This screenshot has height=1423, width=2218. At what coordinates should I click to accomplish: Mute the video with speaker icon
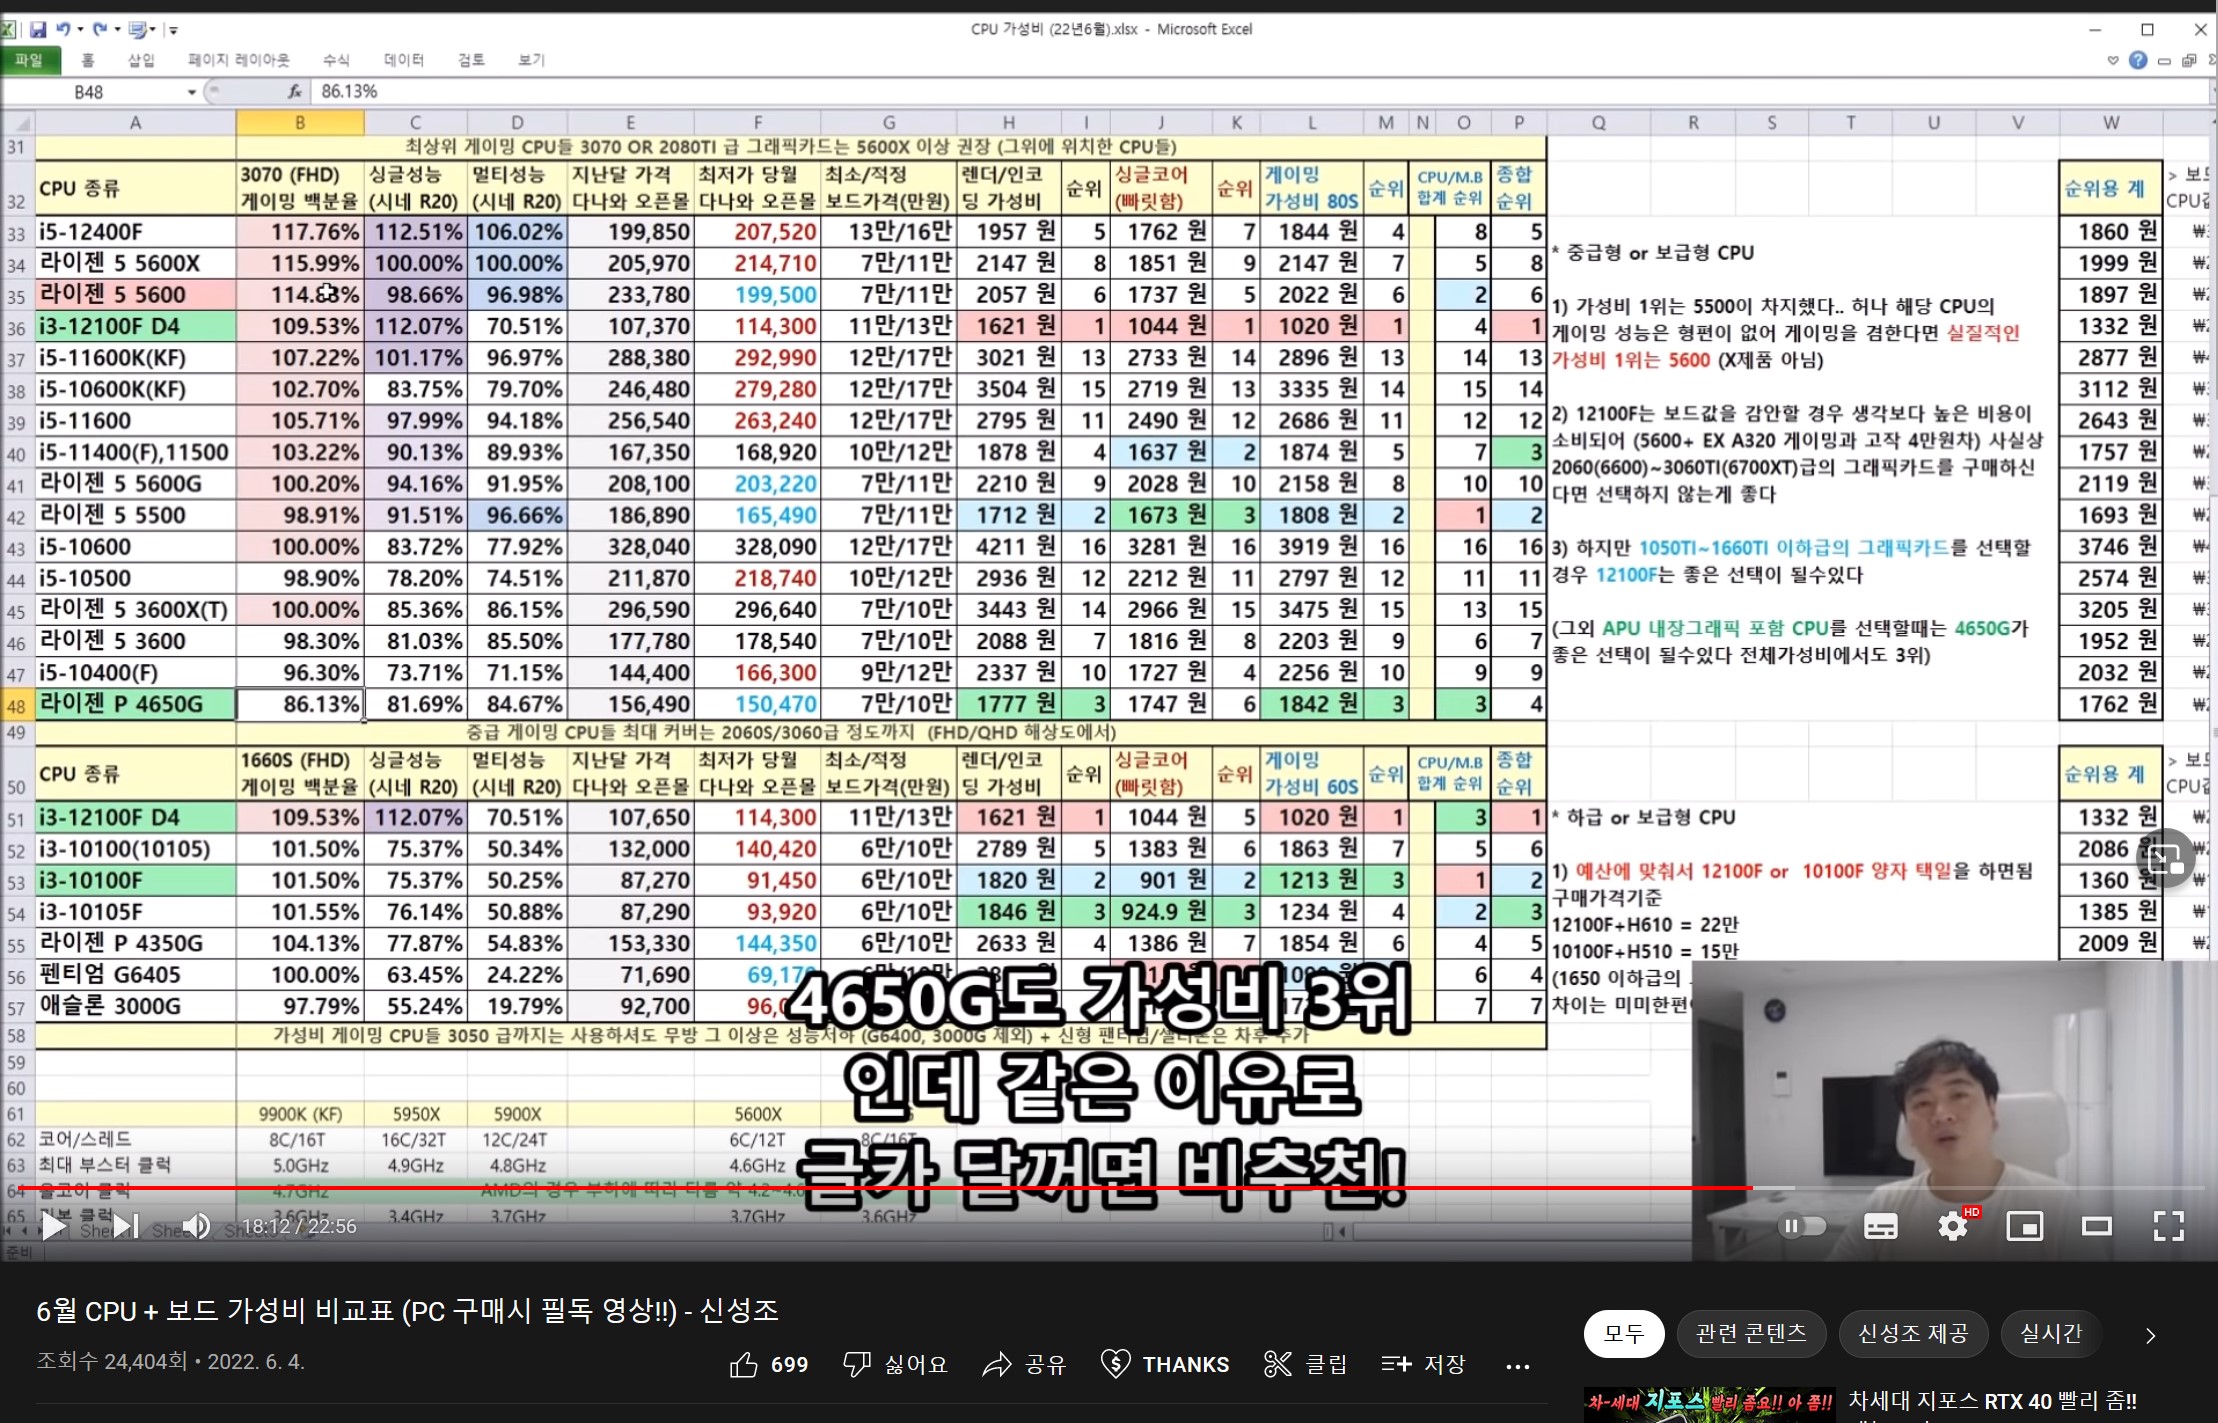pos(196,1226)
